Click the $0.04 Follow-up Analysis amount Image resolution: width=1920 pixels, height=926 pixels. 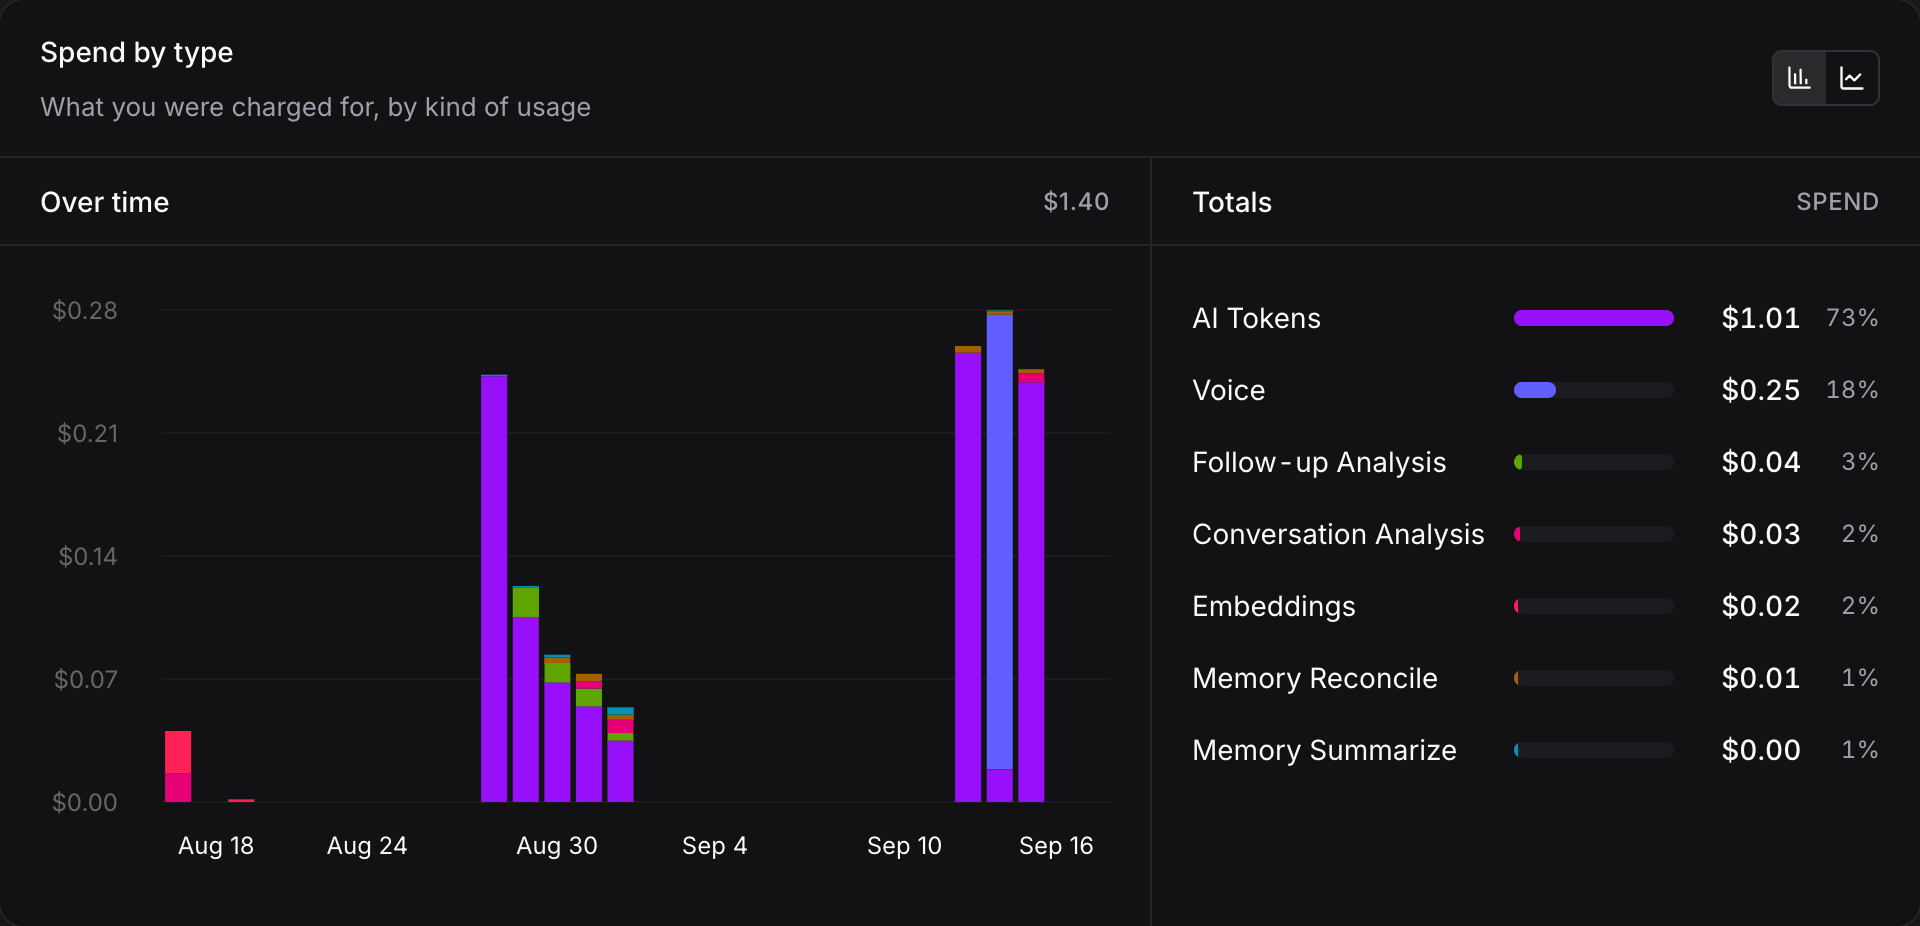(1760, 462)
